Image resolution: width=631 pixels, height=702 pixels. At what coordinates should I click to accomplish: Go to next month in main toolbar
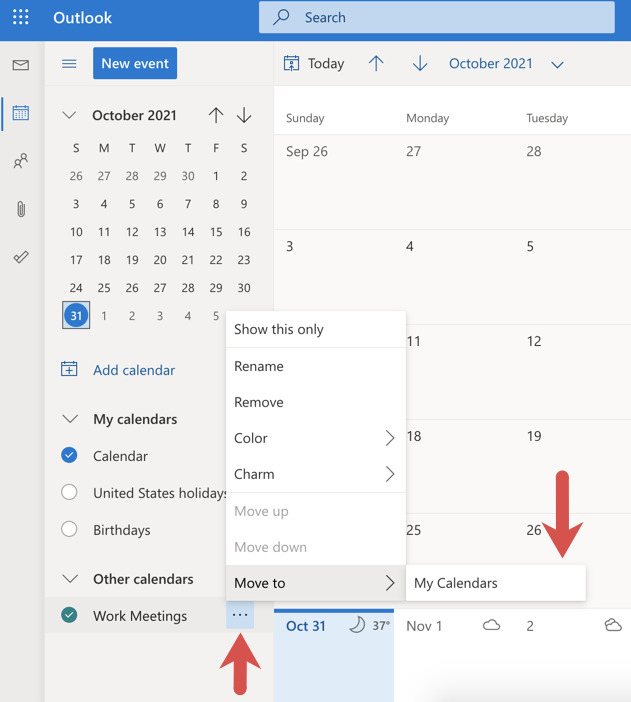(420, 63)
